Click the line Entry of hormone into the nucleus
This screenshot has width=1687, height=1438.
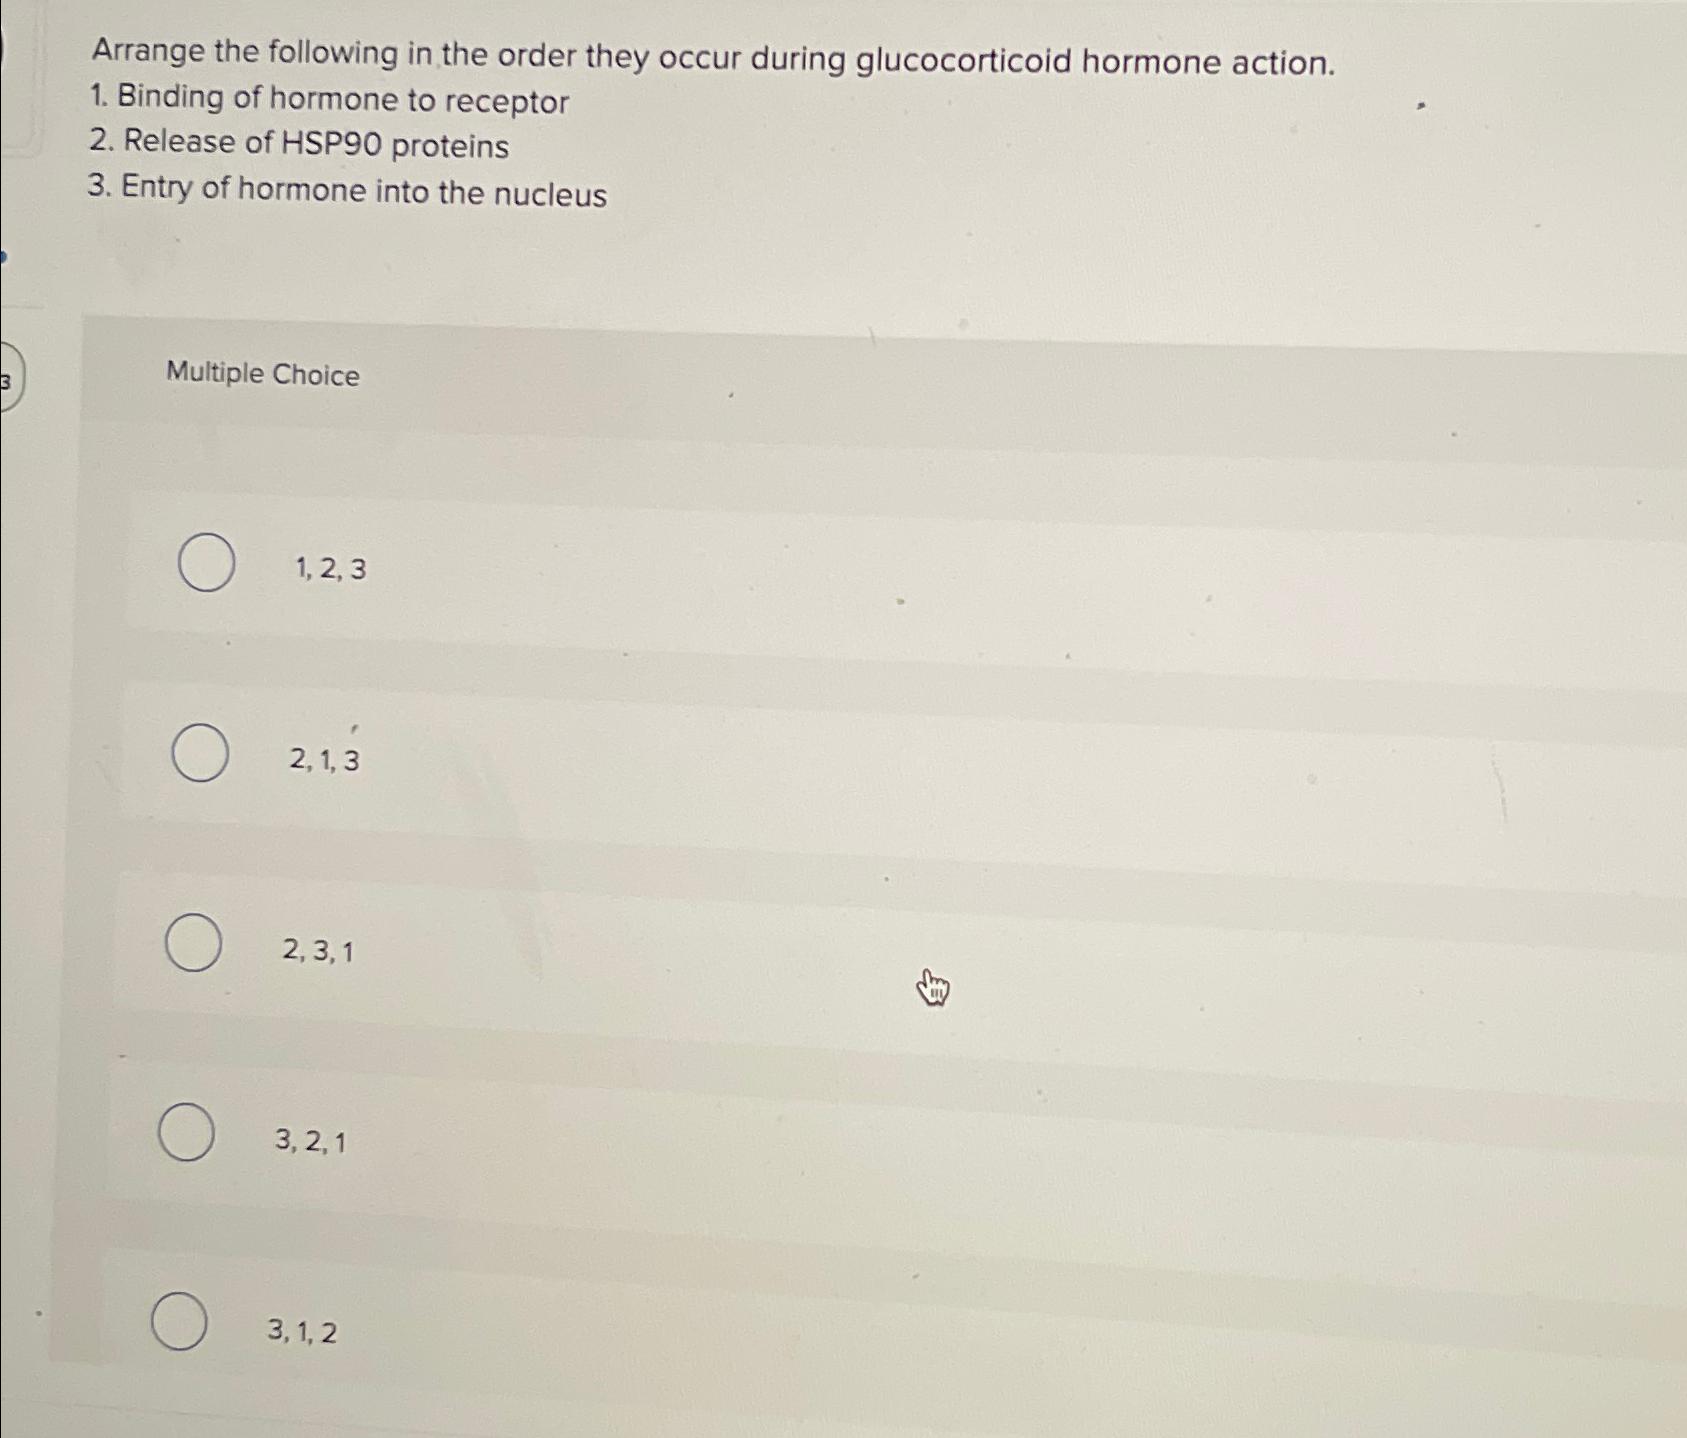coord(347,190)
